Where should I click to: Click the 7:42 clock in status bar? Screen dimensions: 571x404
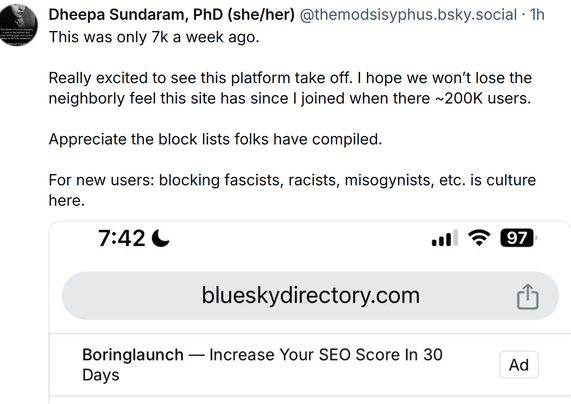(x=121, y=238)
